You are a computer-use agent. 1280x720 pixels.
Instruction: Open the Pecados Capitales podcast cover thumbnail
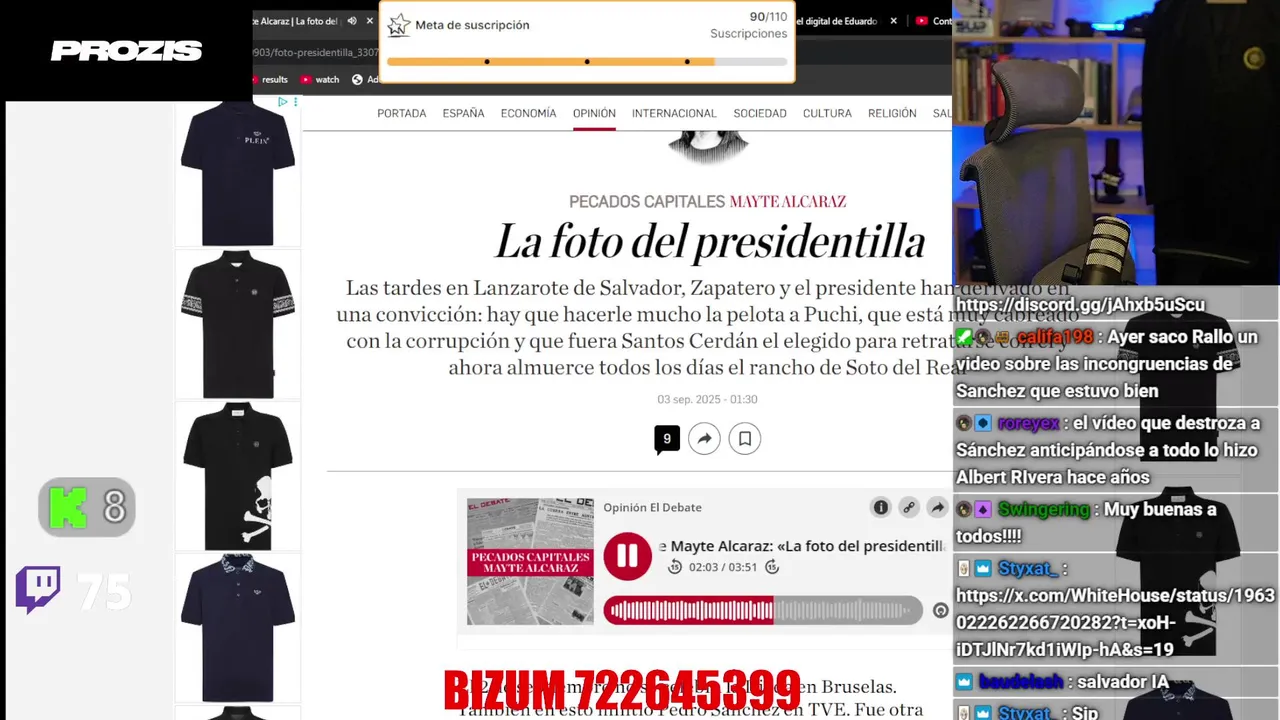pyautogui.click(x=530, y=561)
